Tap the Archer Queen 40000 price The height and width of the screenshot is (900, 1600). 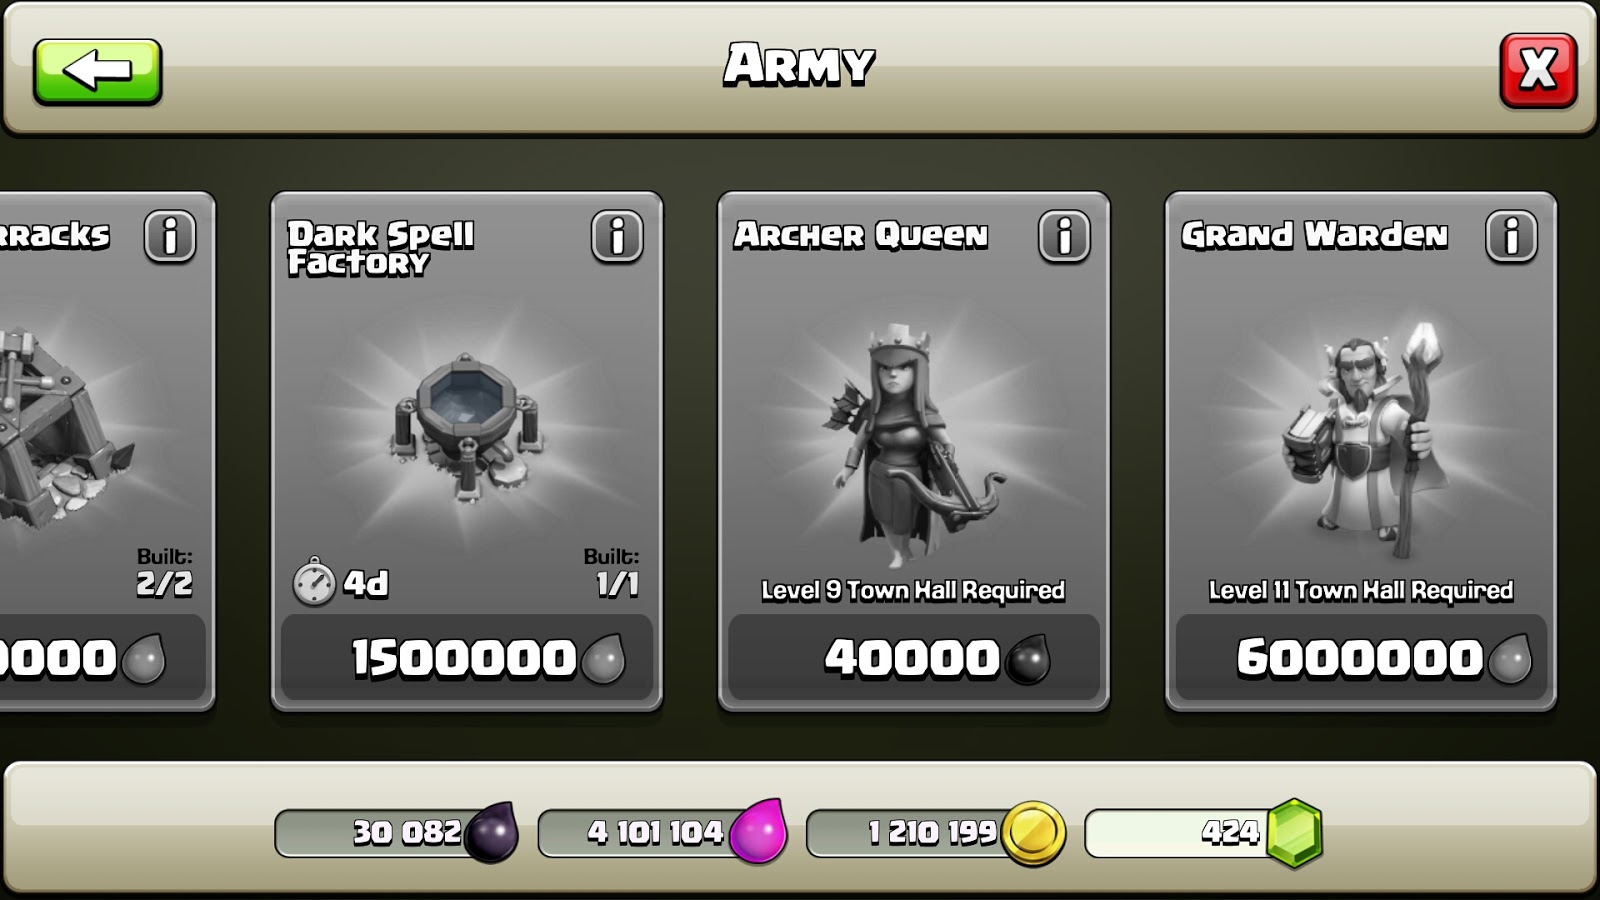point(914,658)
